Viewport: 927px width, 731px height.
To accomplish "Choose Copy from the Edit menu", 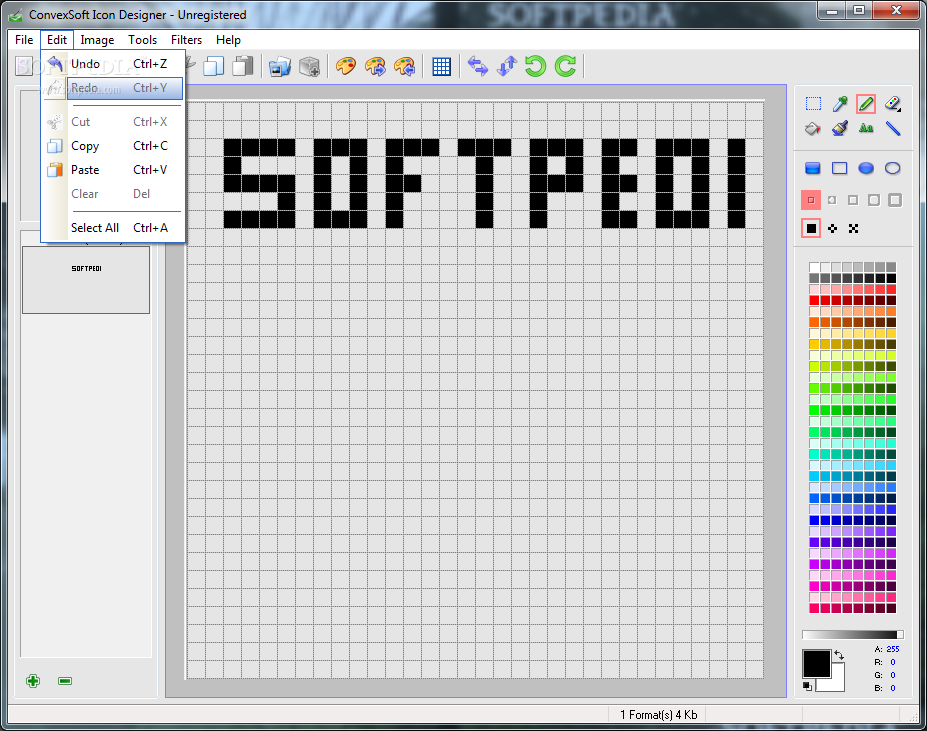I will click(114, 146).
